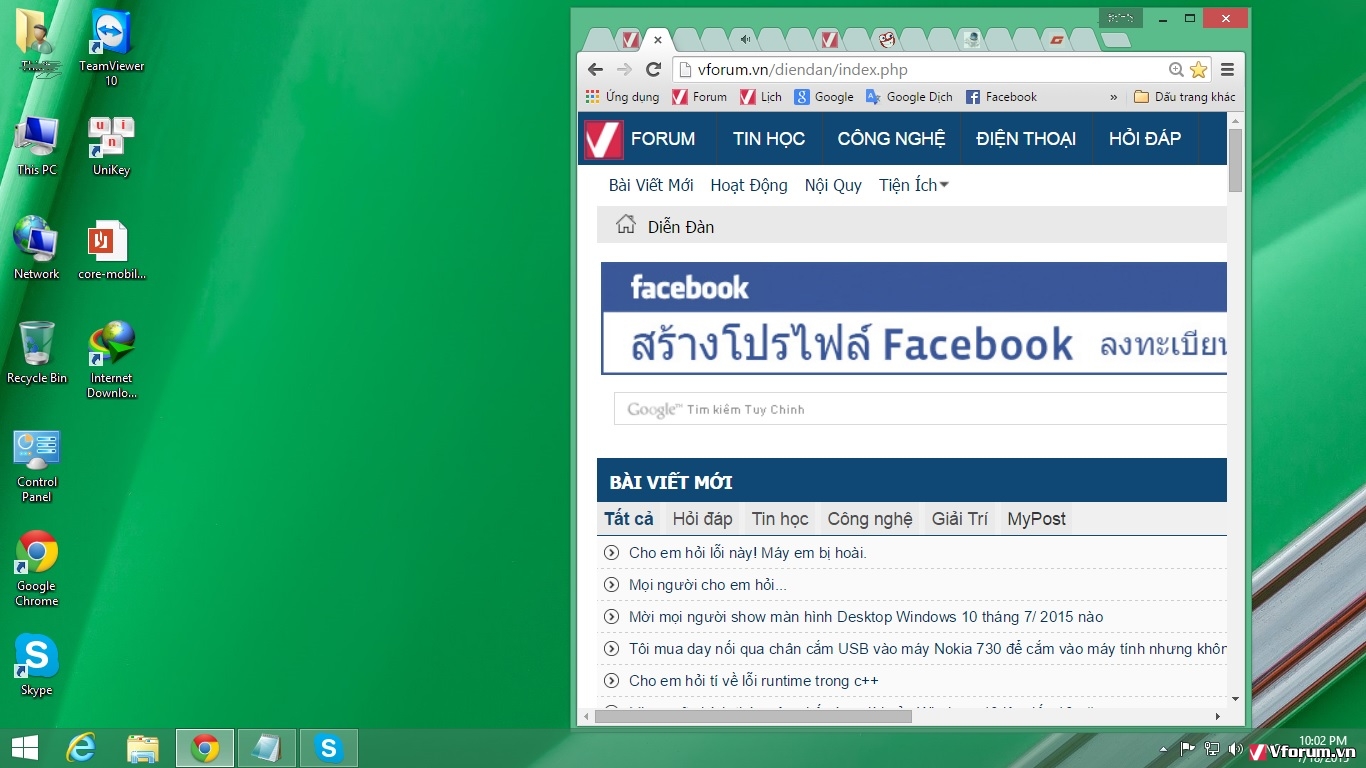
Task: Bookmark this page with the star icon
Action: 1198,70
